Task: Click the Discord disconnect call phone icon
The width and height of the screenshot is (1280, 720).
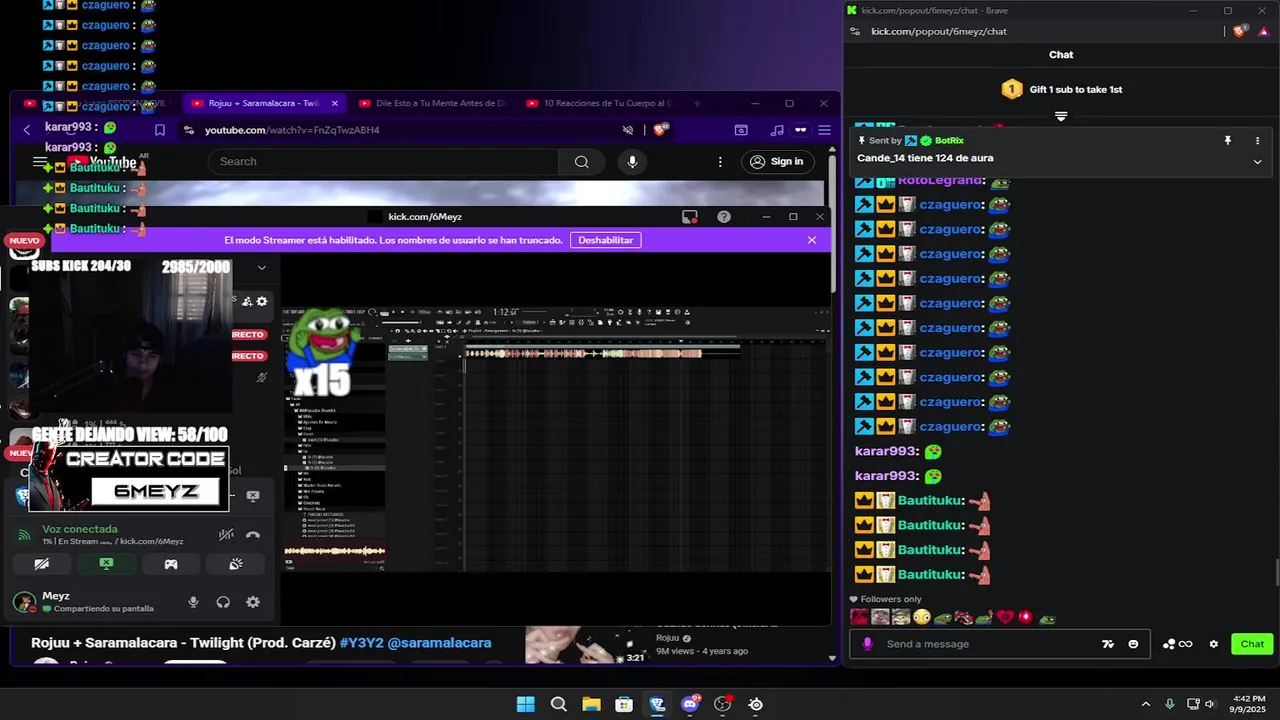Action: [253, 535]
